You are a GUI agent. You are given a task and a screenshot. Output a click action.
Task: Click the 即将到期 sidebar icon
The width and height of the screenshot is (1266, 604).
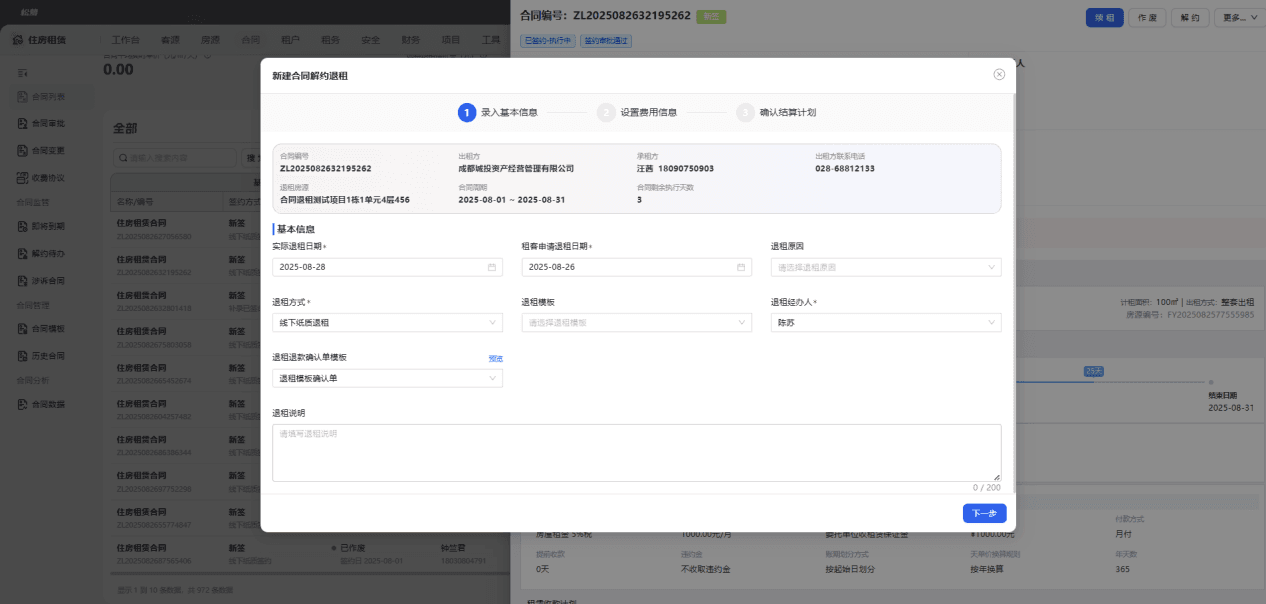pos(23,226)
